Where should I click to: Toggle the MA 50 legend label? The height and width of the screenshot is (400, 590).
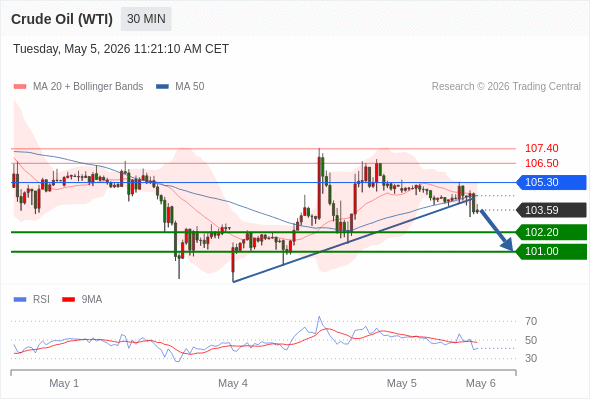(190, 87)
